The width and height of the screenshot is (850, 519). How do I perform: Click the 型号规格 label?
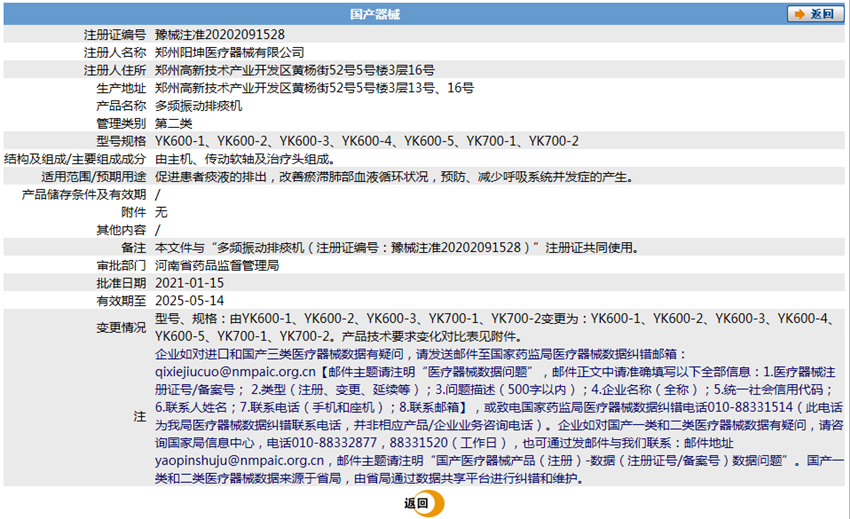coord(121,141)
